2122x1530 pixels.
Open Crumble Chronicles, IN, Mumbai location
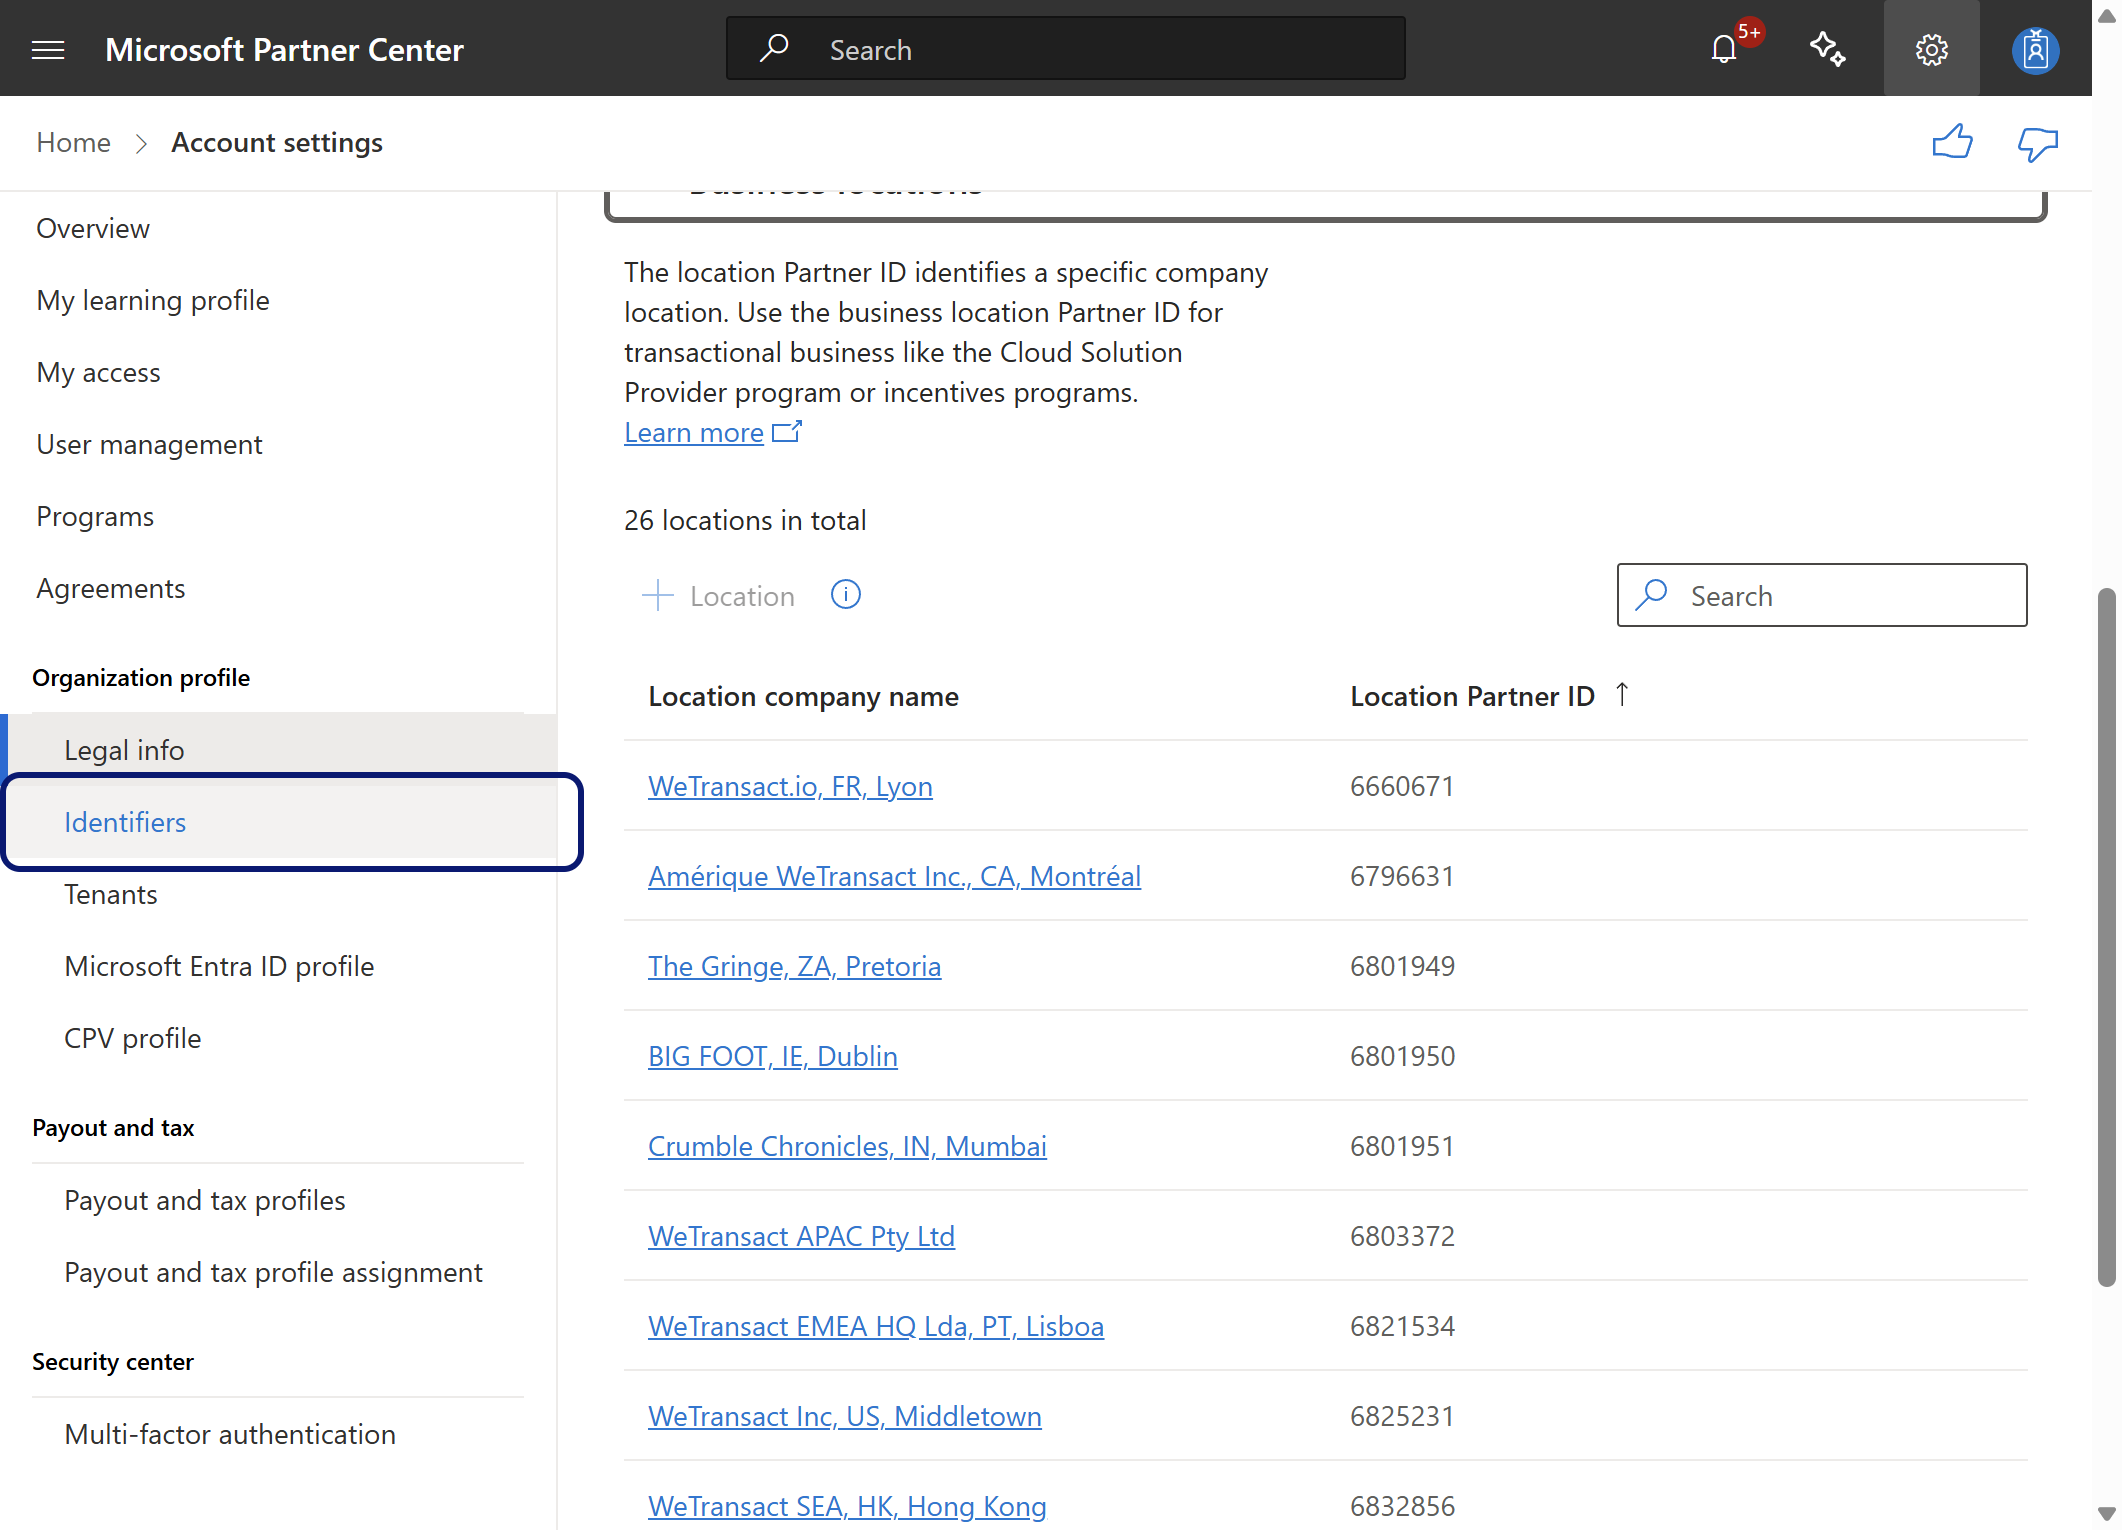coord(847,1146)
